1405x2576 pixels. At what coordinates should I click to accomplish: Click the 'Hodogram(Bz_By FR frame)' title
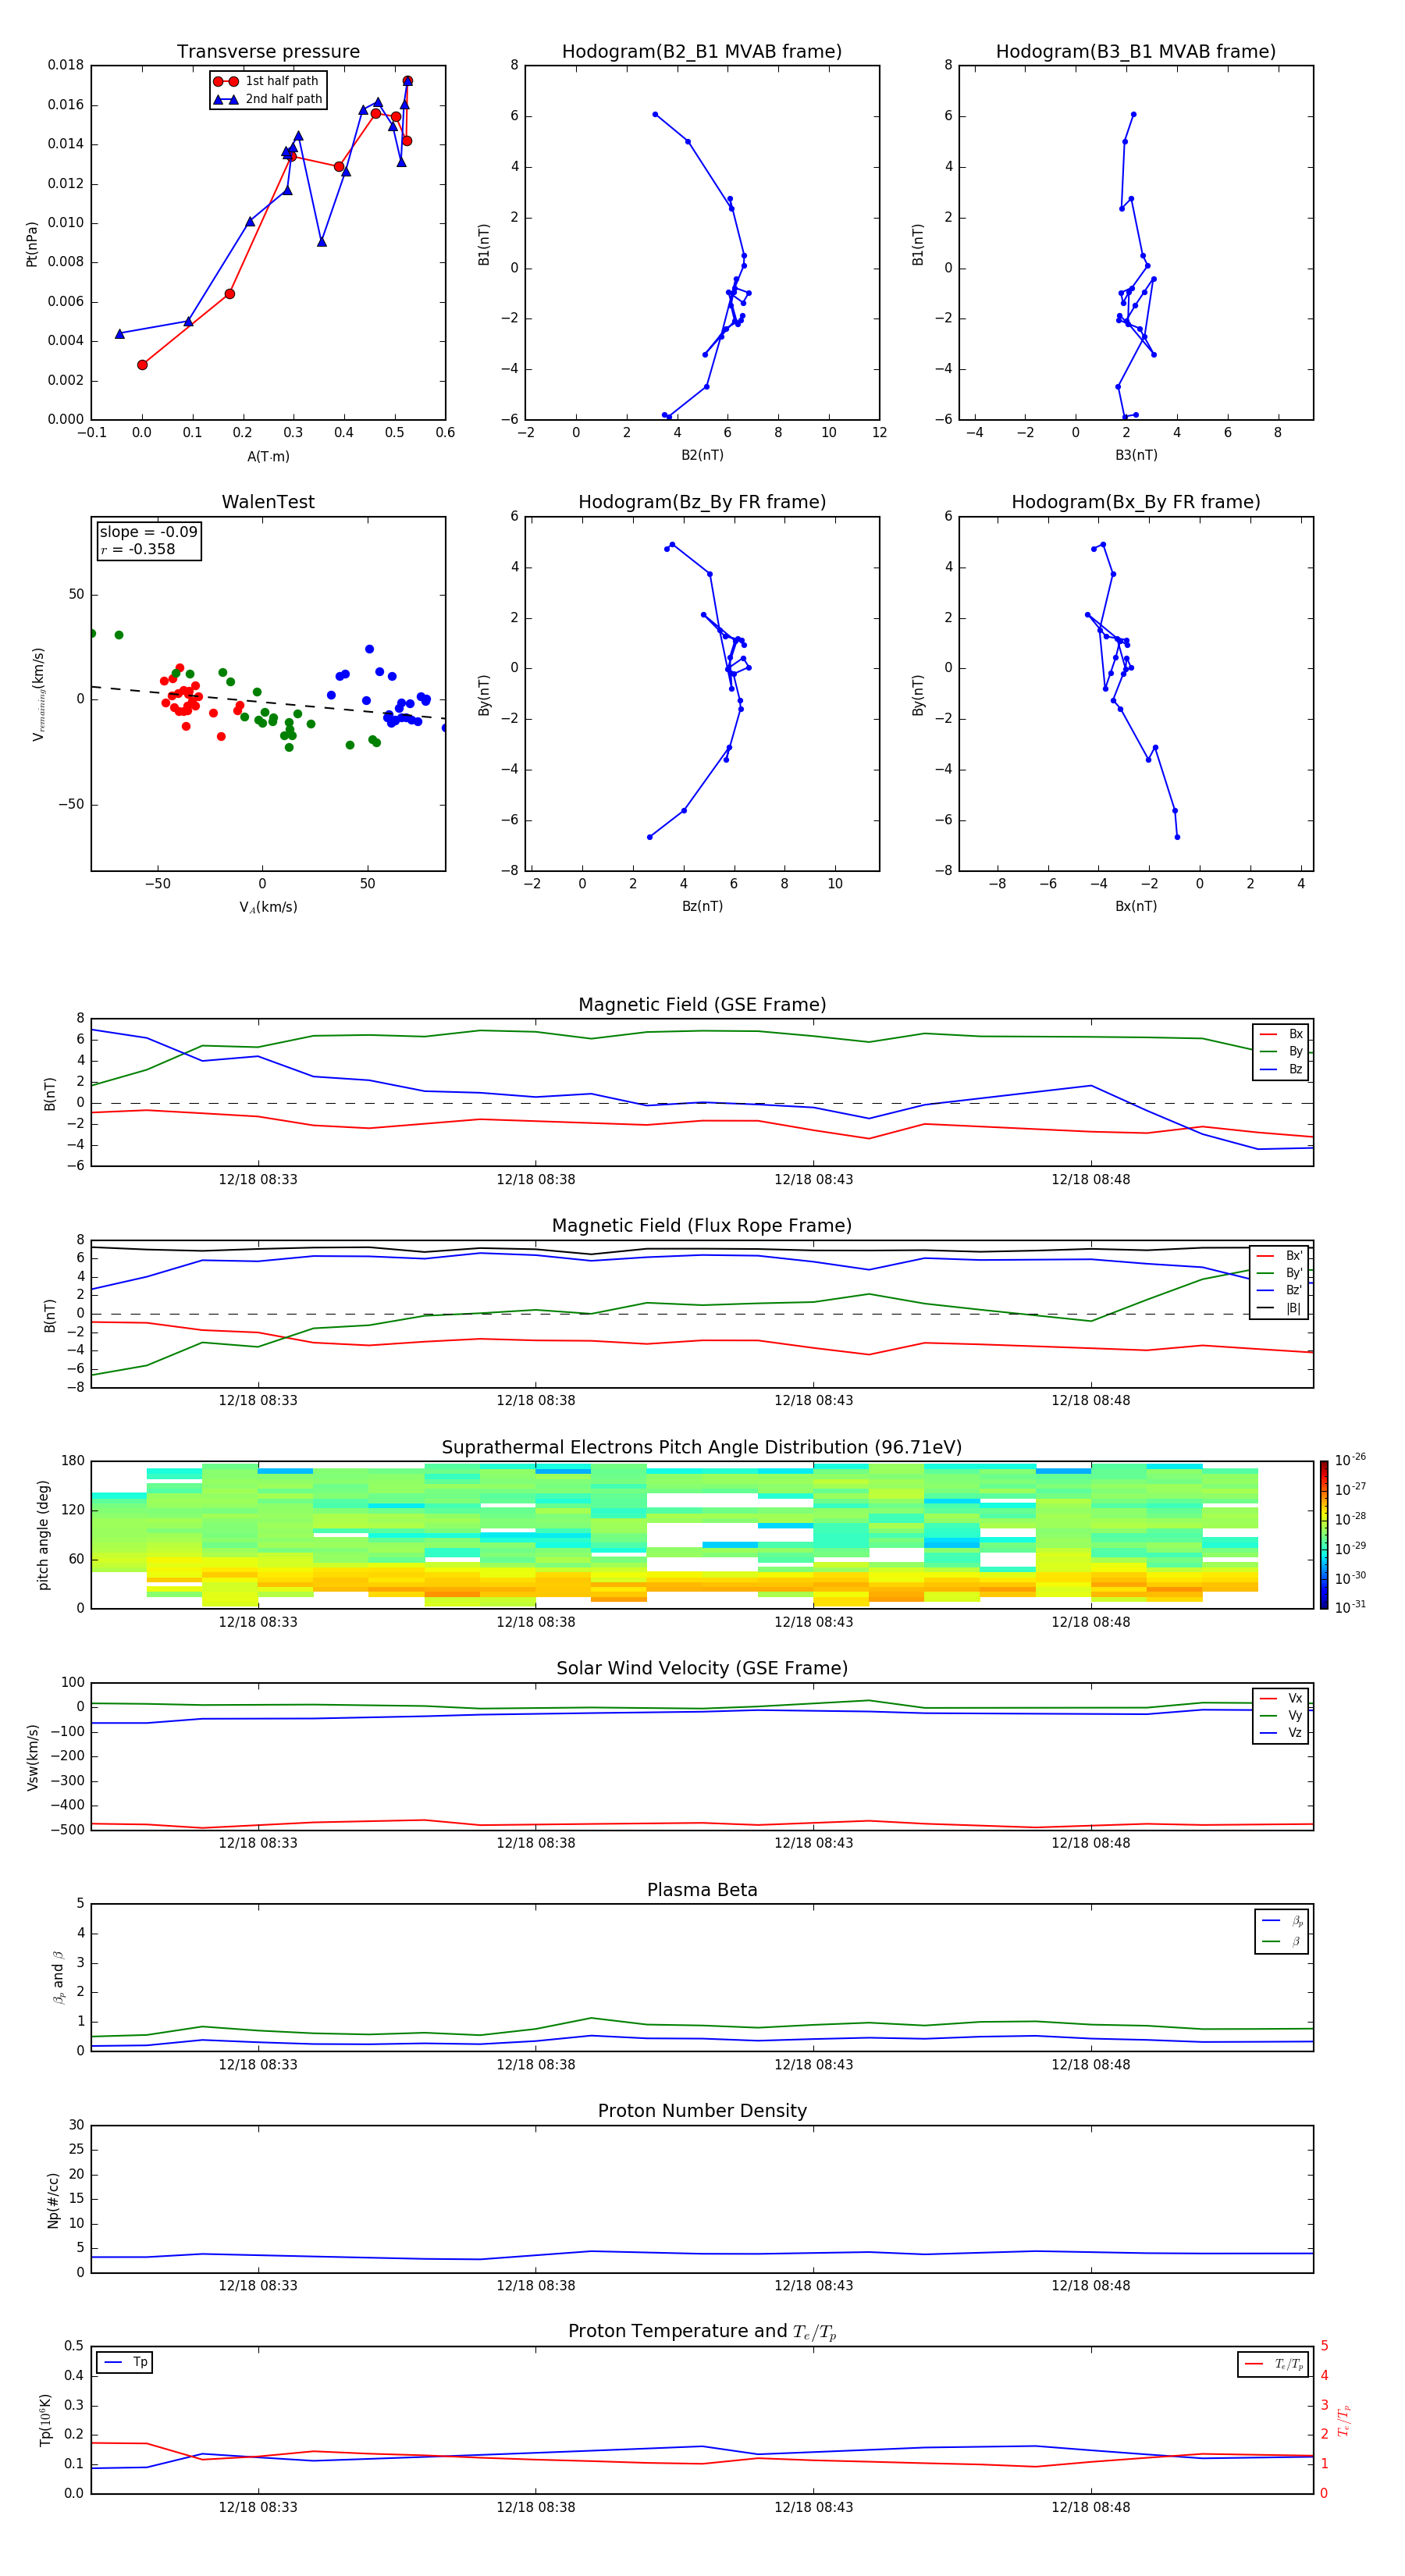[x=702, y=502]
